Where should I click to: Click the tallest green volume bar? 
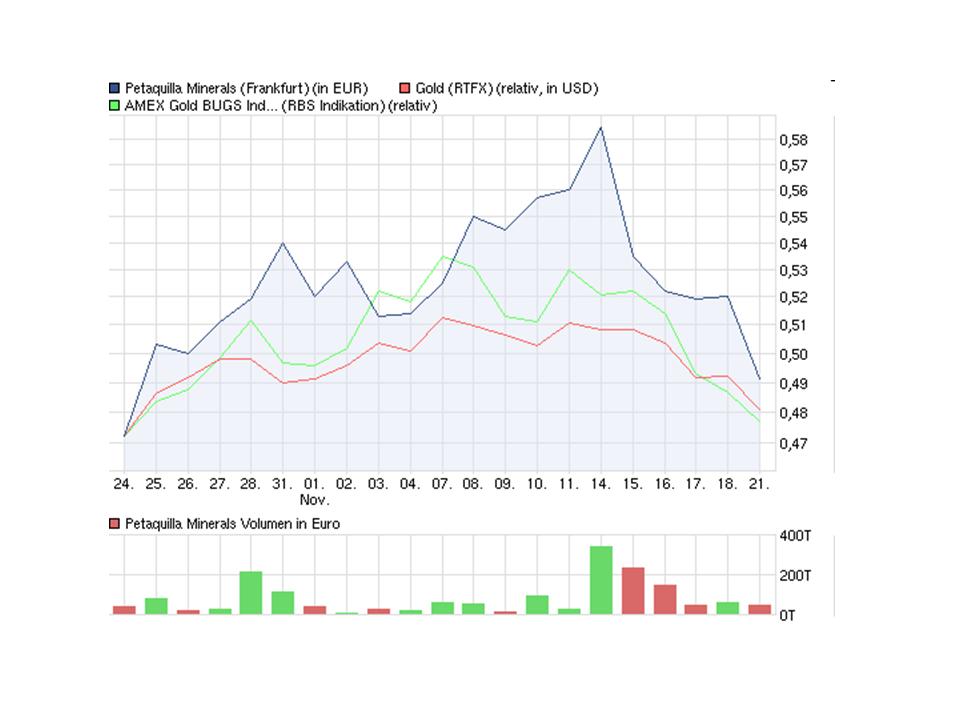point(601,580)
